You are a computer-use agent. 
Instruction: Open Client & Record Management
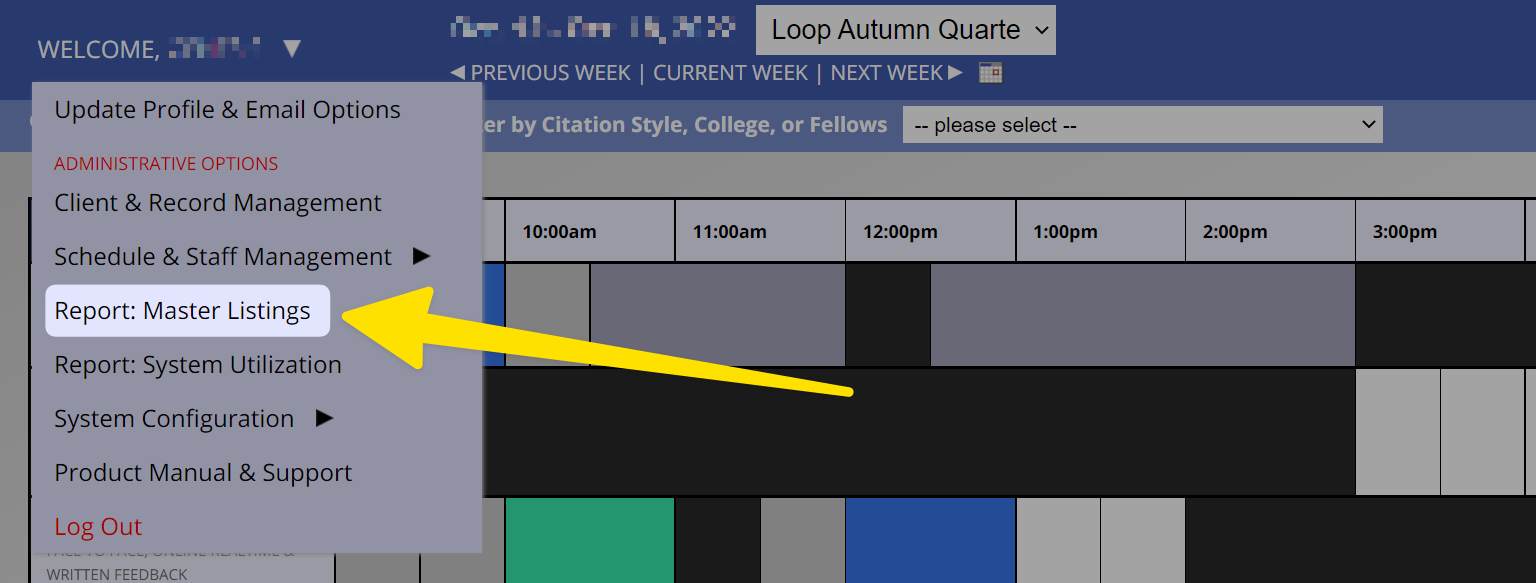click(218, 203)
